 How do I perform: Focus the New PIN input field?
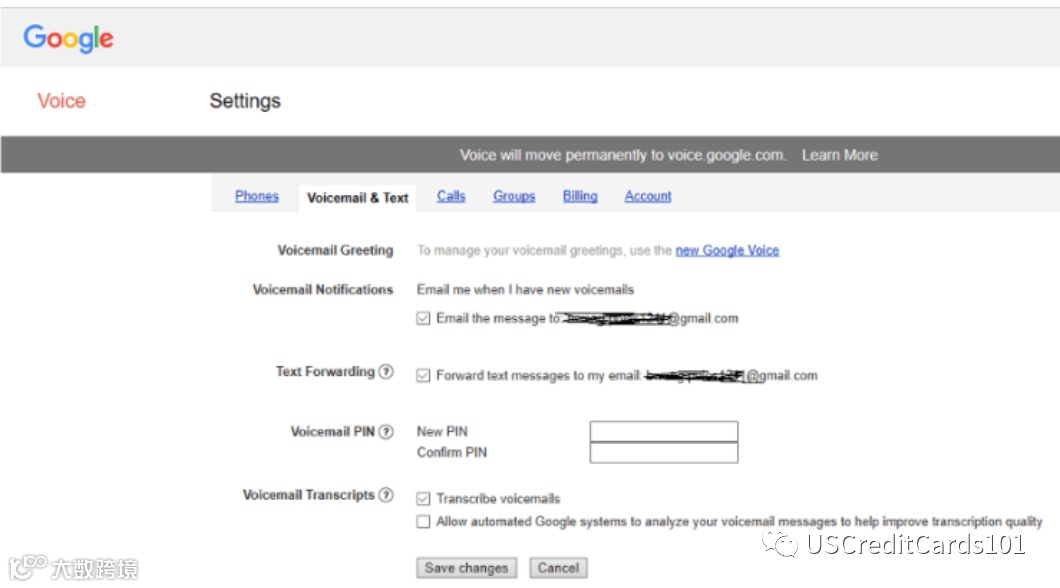pos(664,431)
